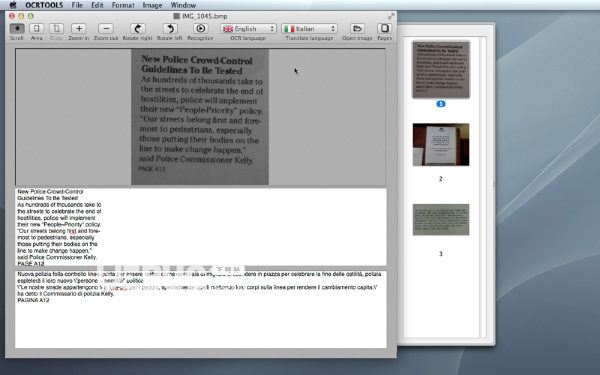Image resolution: width=600 pixels, height=375 pixels.
Task: Open an image file
Action: click(357, 29)
